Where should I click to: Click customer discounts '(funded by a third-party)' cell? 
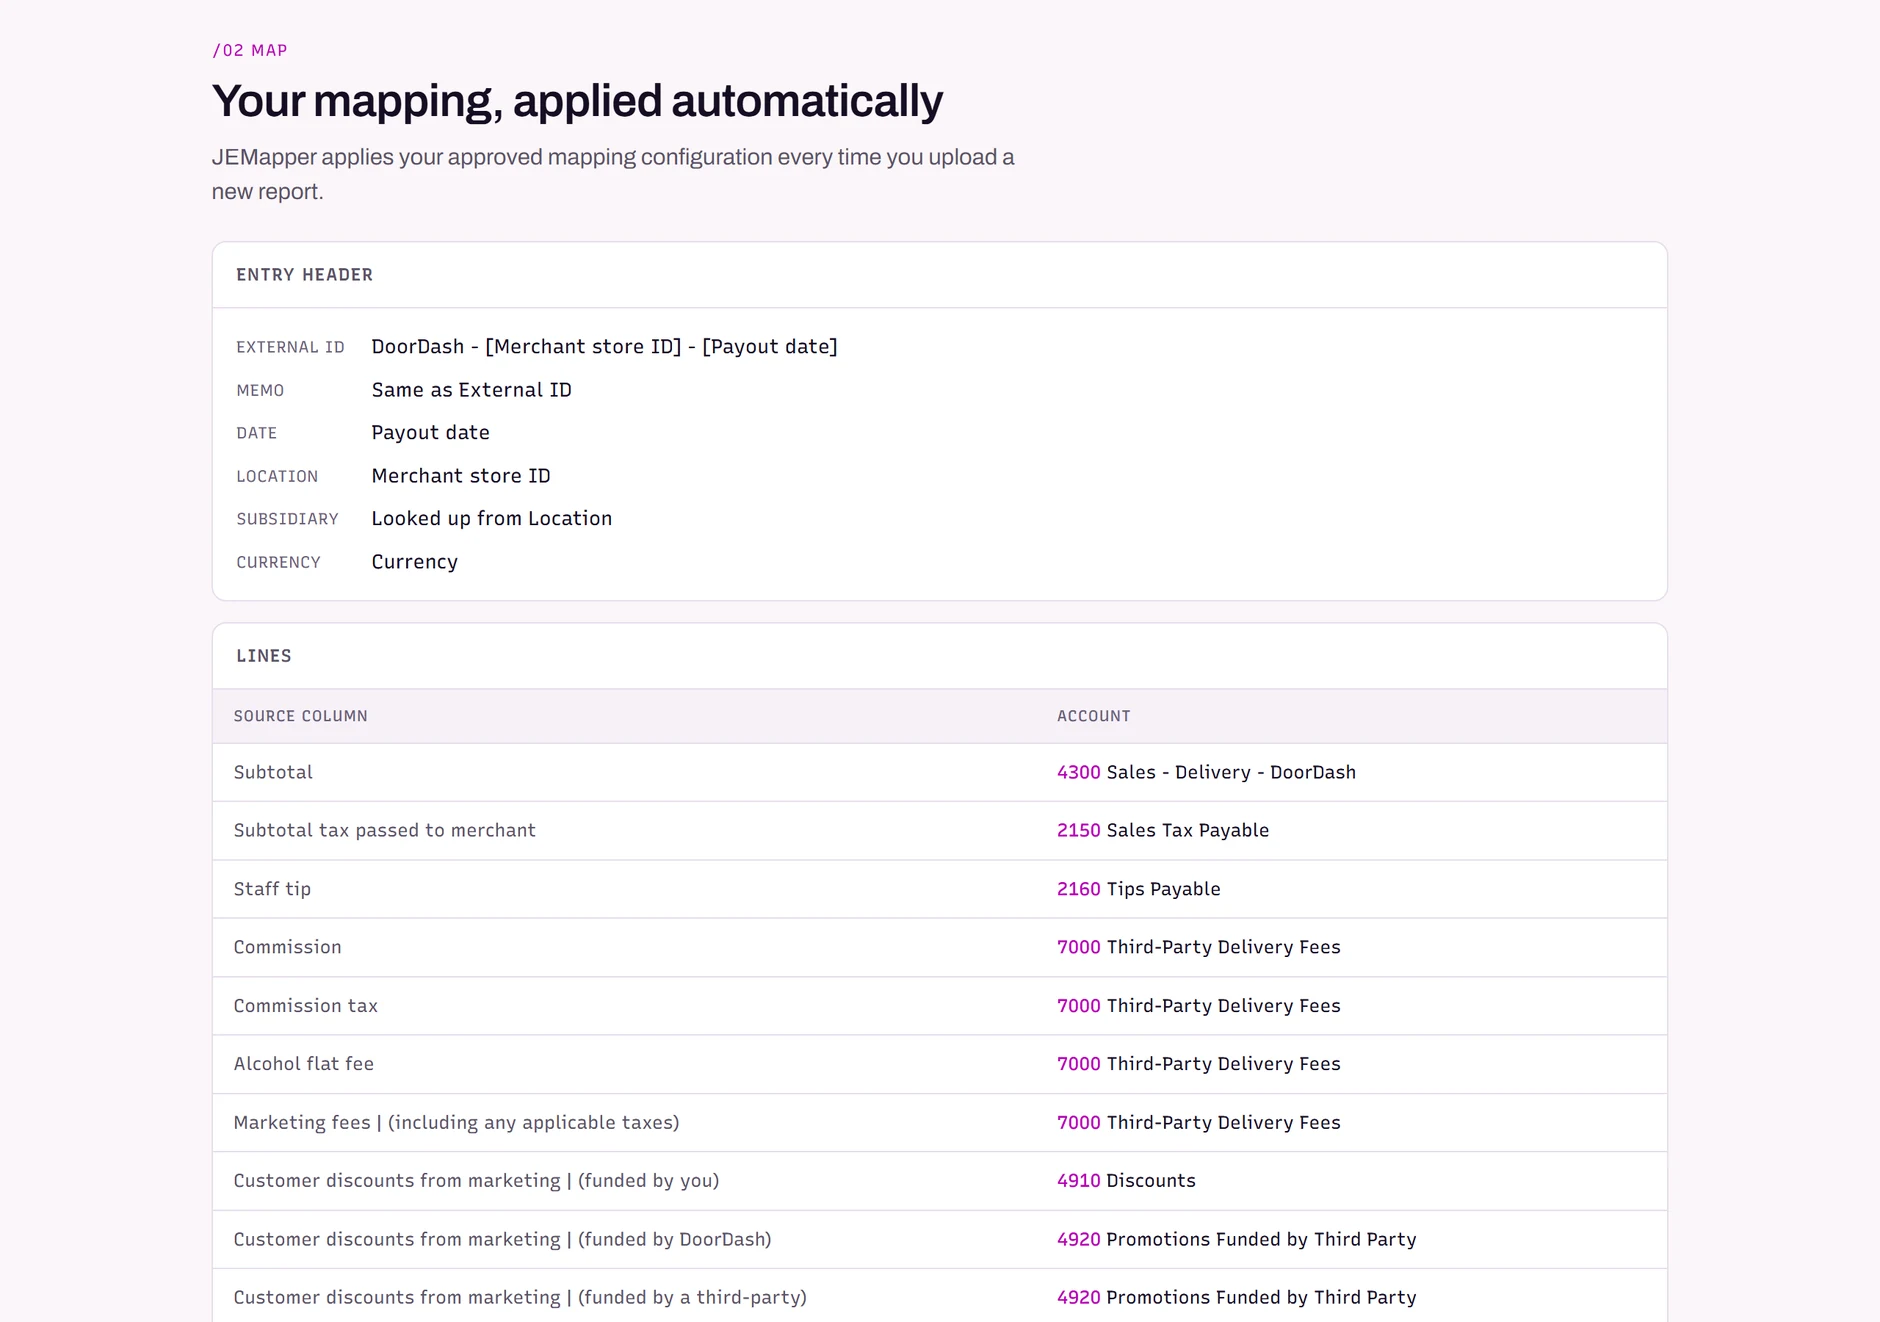[520, 1297]
